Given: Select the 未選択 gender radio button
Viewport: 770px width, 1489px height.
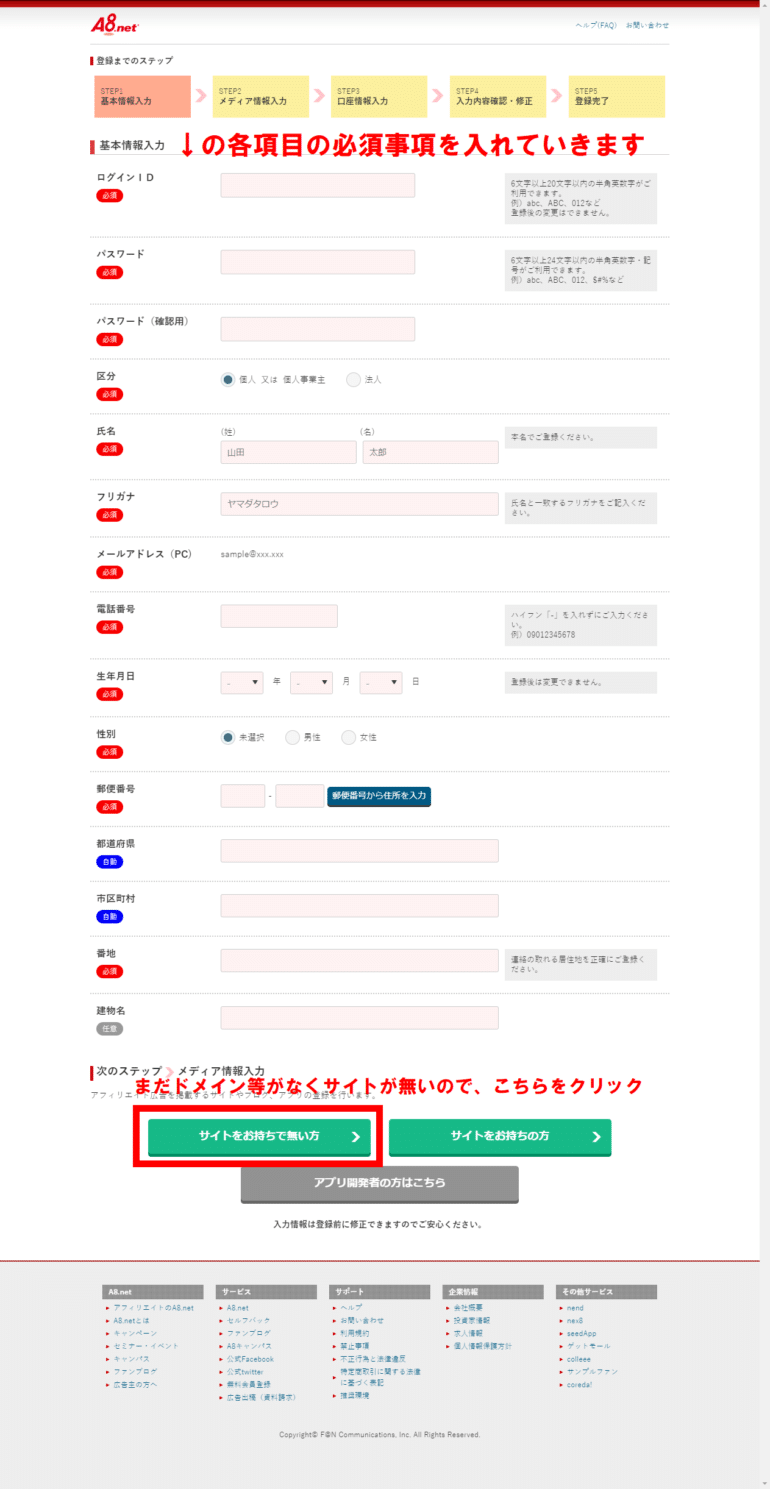Looking at the screenshot, I should tap(228, 737).
